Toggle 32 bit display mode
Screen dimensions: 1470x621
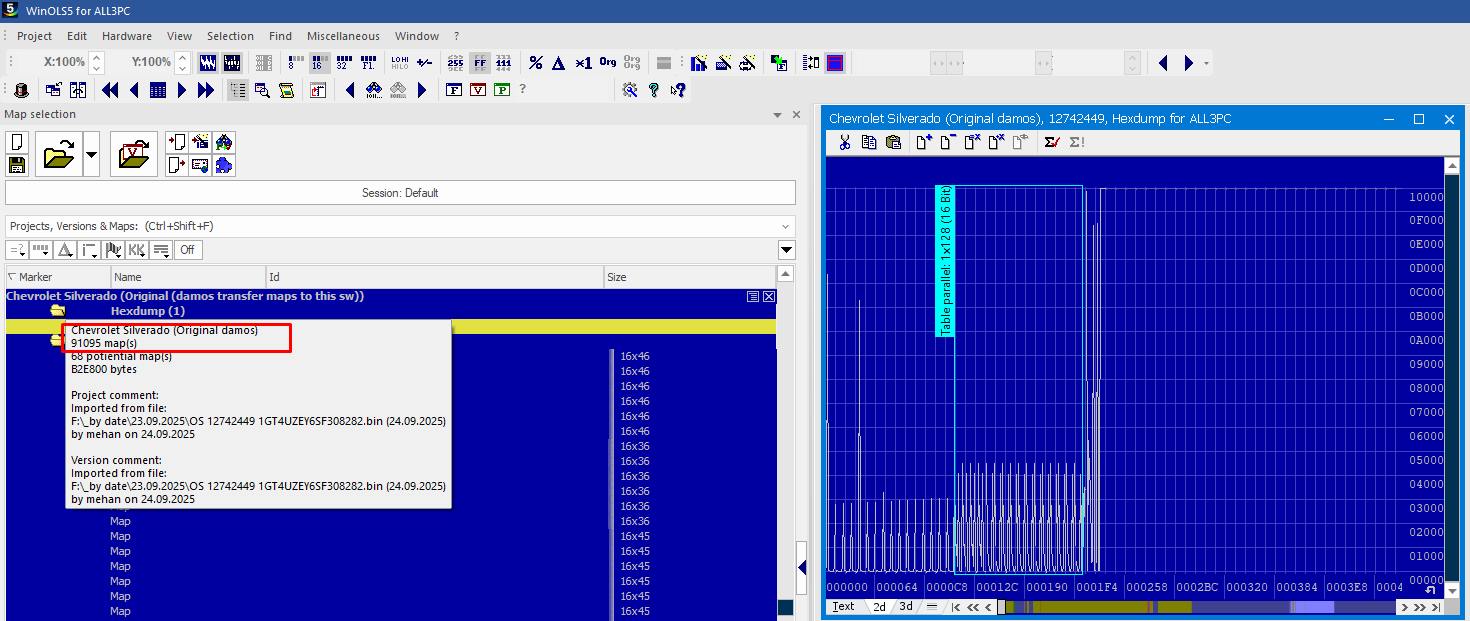coord(343,63)
